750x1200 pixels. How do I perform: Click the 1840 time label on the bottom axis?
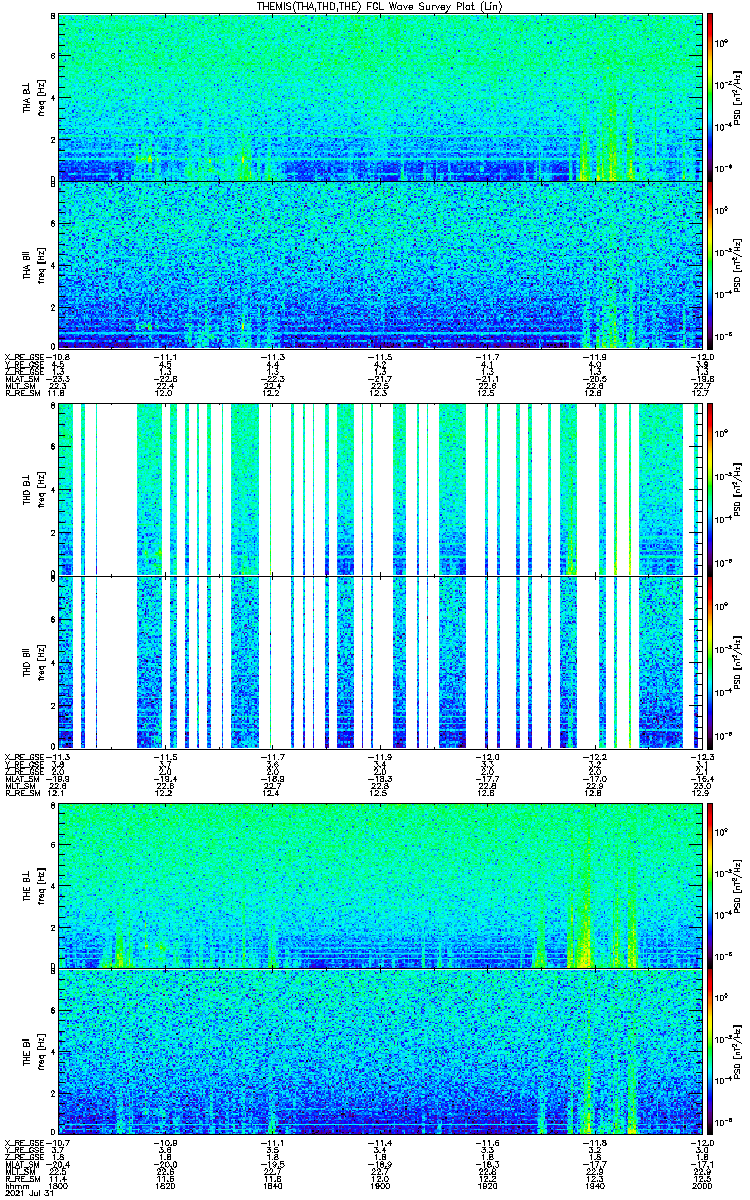(273, 1185)
